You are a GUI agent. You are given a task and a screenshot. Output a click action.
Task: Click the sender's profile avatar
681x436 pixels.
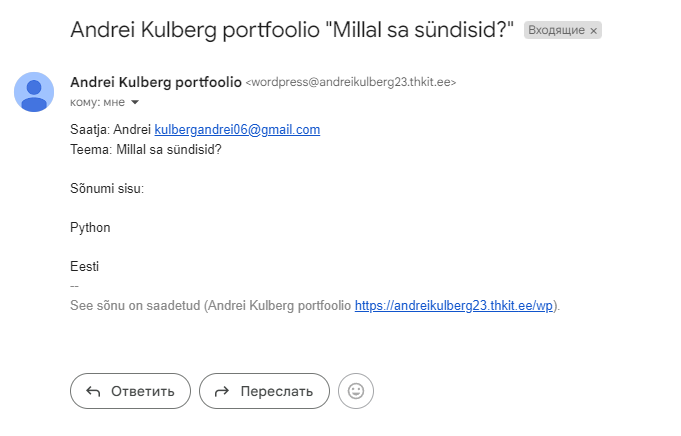34,92
